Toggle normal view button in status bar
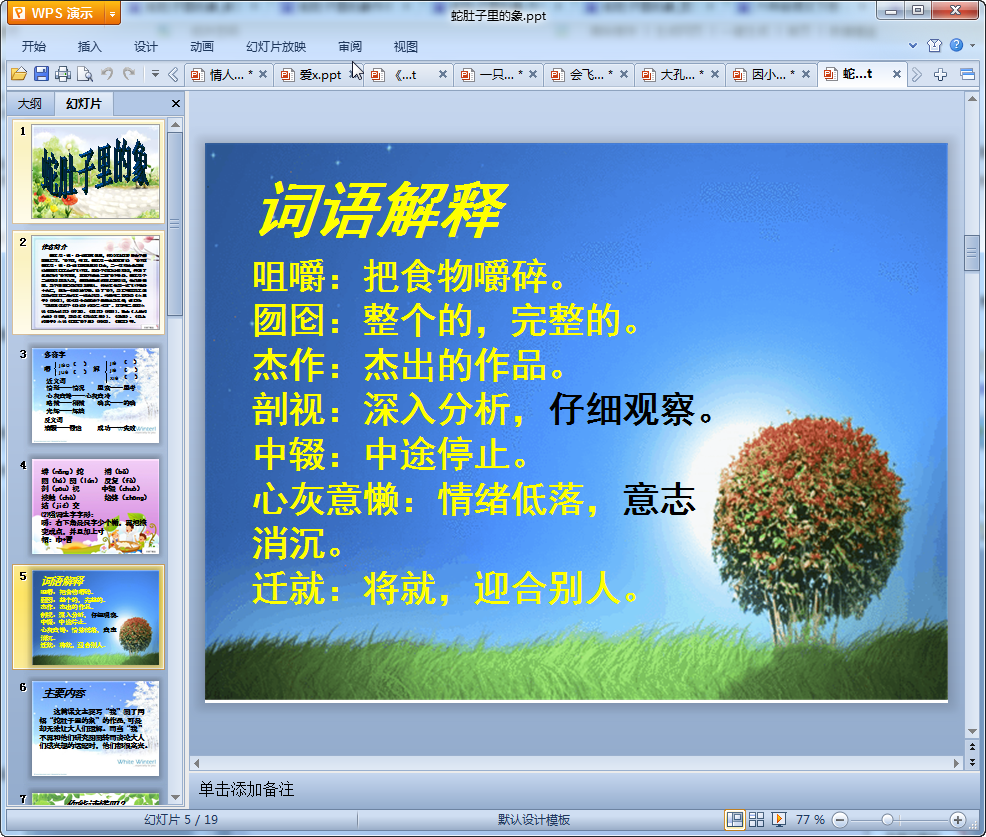 [x=735, y=820]
